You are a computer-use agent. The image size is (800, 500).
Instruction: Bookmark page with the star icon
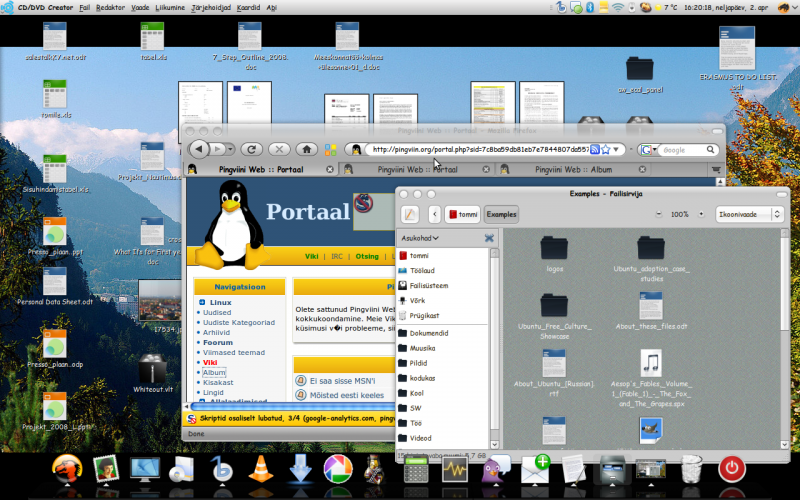[x=606, y=149]
